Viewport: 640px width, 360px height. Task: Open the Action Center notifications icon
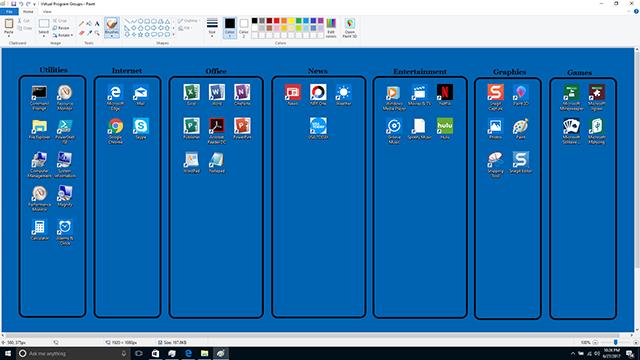(x=630, y=353)
